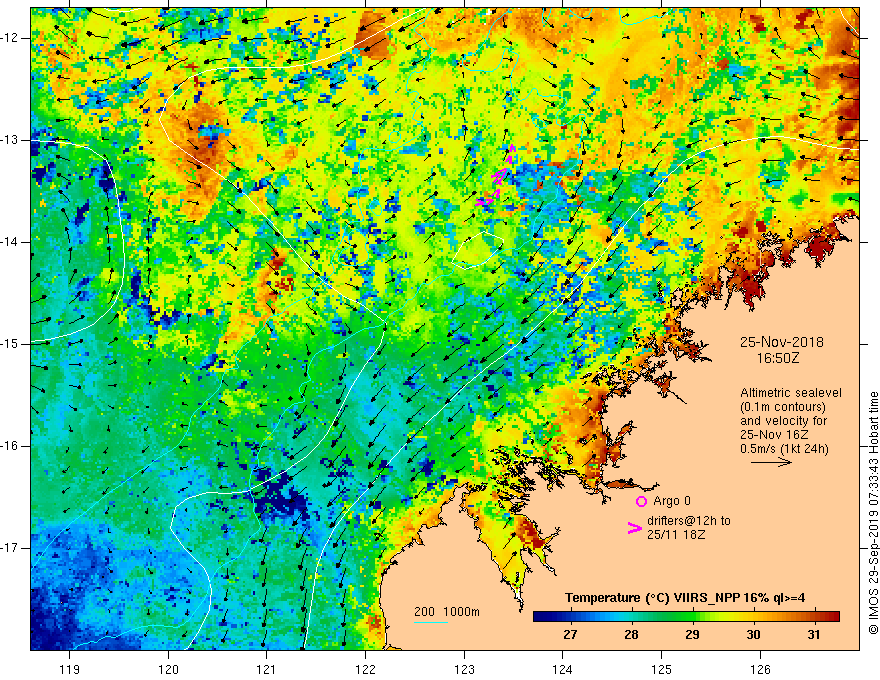880x680 pixels.
Task: Click the longitude axis label '120'
Action: pyautogui.click(x=168, y=669)
